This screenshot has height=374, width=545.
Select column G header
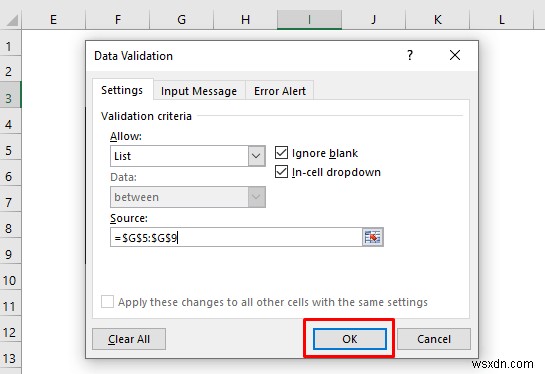[x=181, y=20]
